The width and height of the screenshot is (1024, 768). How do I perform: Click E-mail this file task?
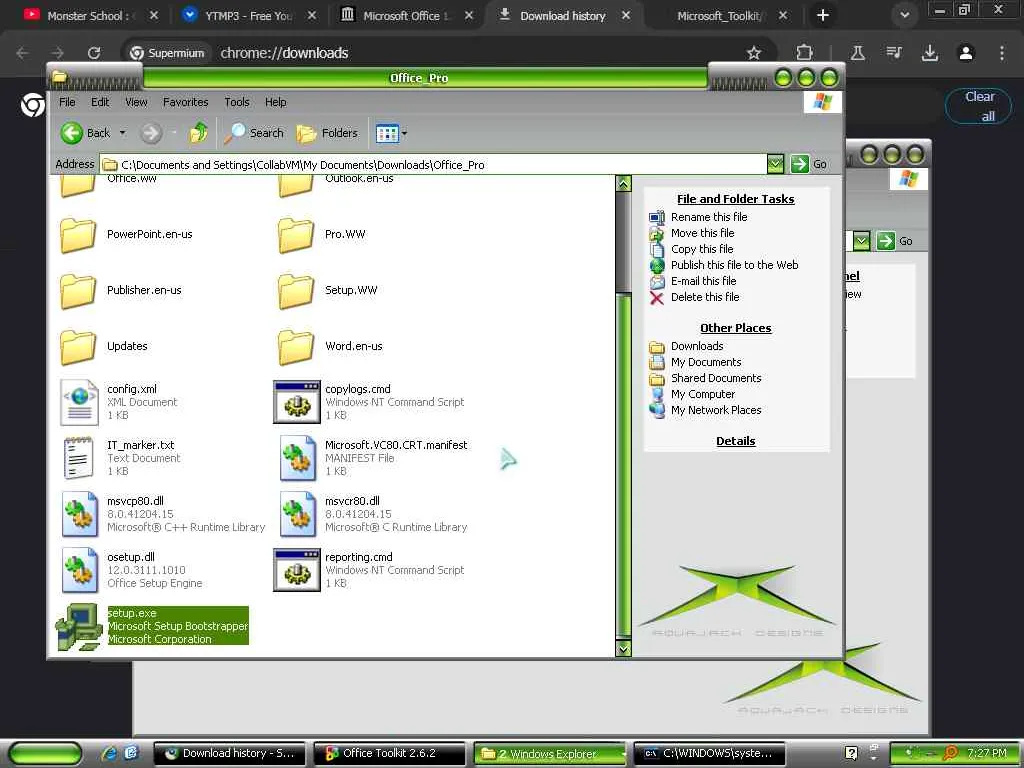click(x=703, y=281)
